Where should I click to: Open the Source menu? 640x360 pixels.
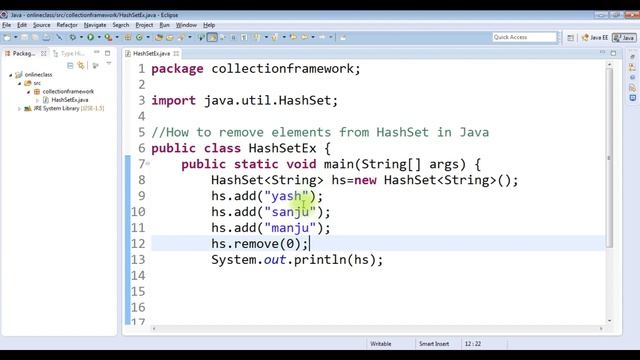pos(42,25)
